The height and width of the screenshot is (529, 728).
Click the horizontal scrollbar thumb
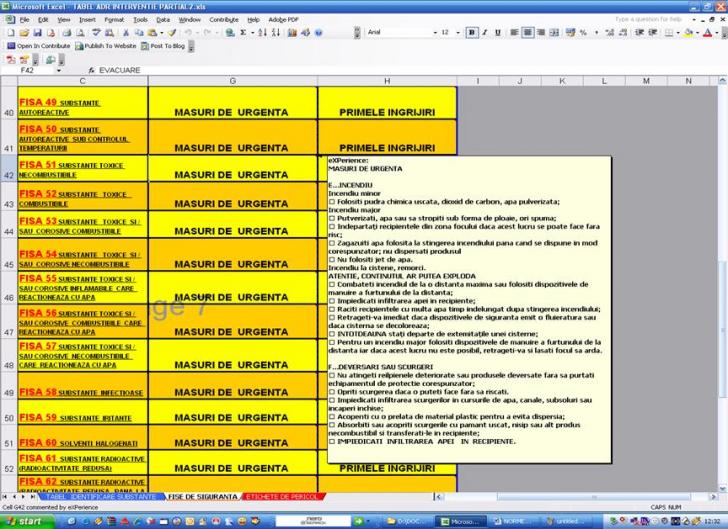click(x=594, y=497)
